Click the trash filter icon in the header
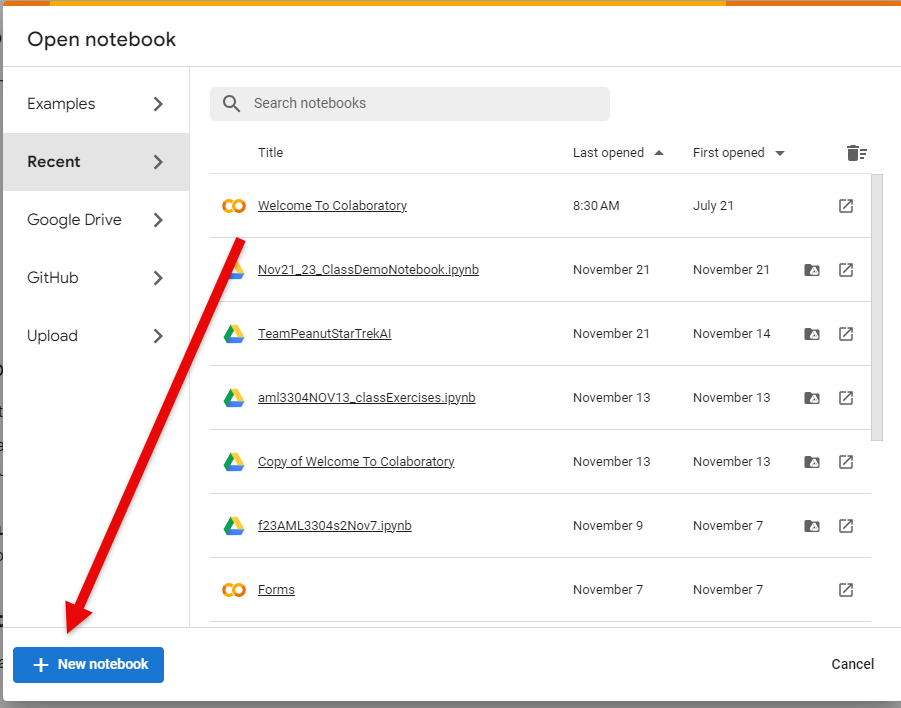The image size is (901, 708). [x=856, y=153]
